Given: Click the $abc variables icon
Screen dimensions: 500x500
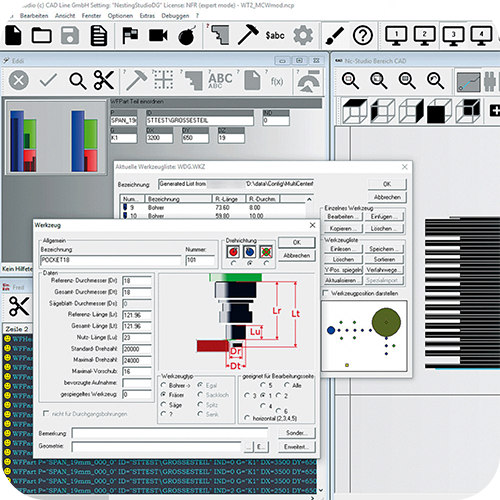Looking at the screenshot, I should point(275,35).
